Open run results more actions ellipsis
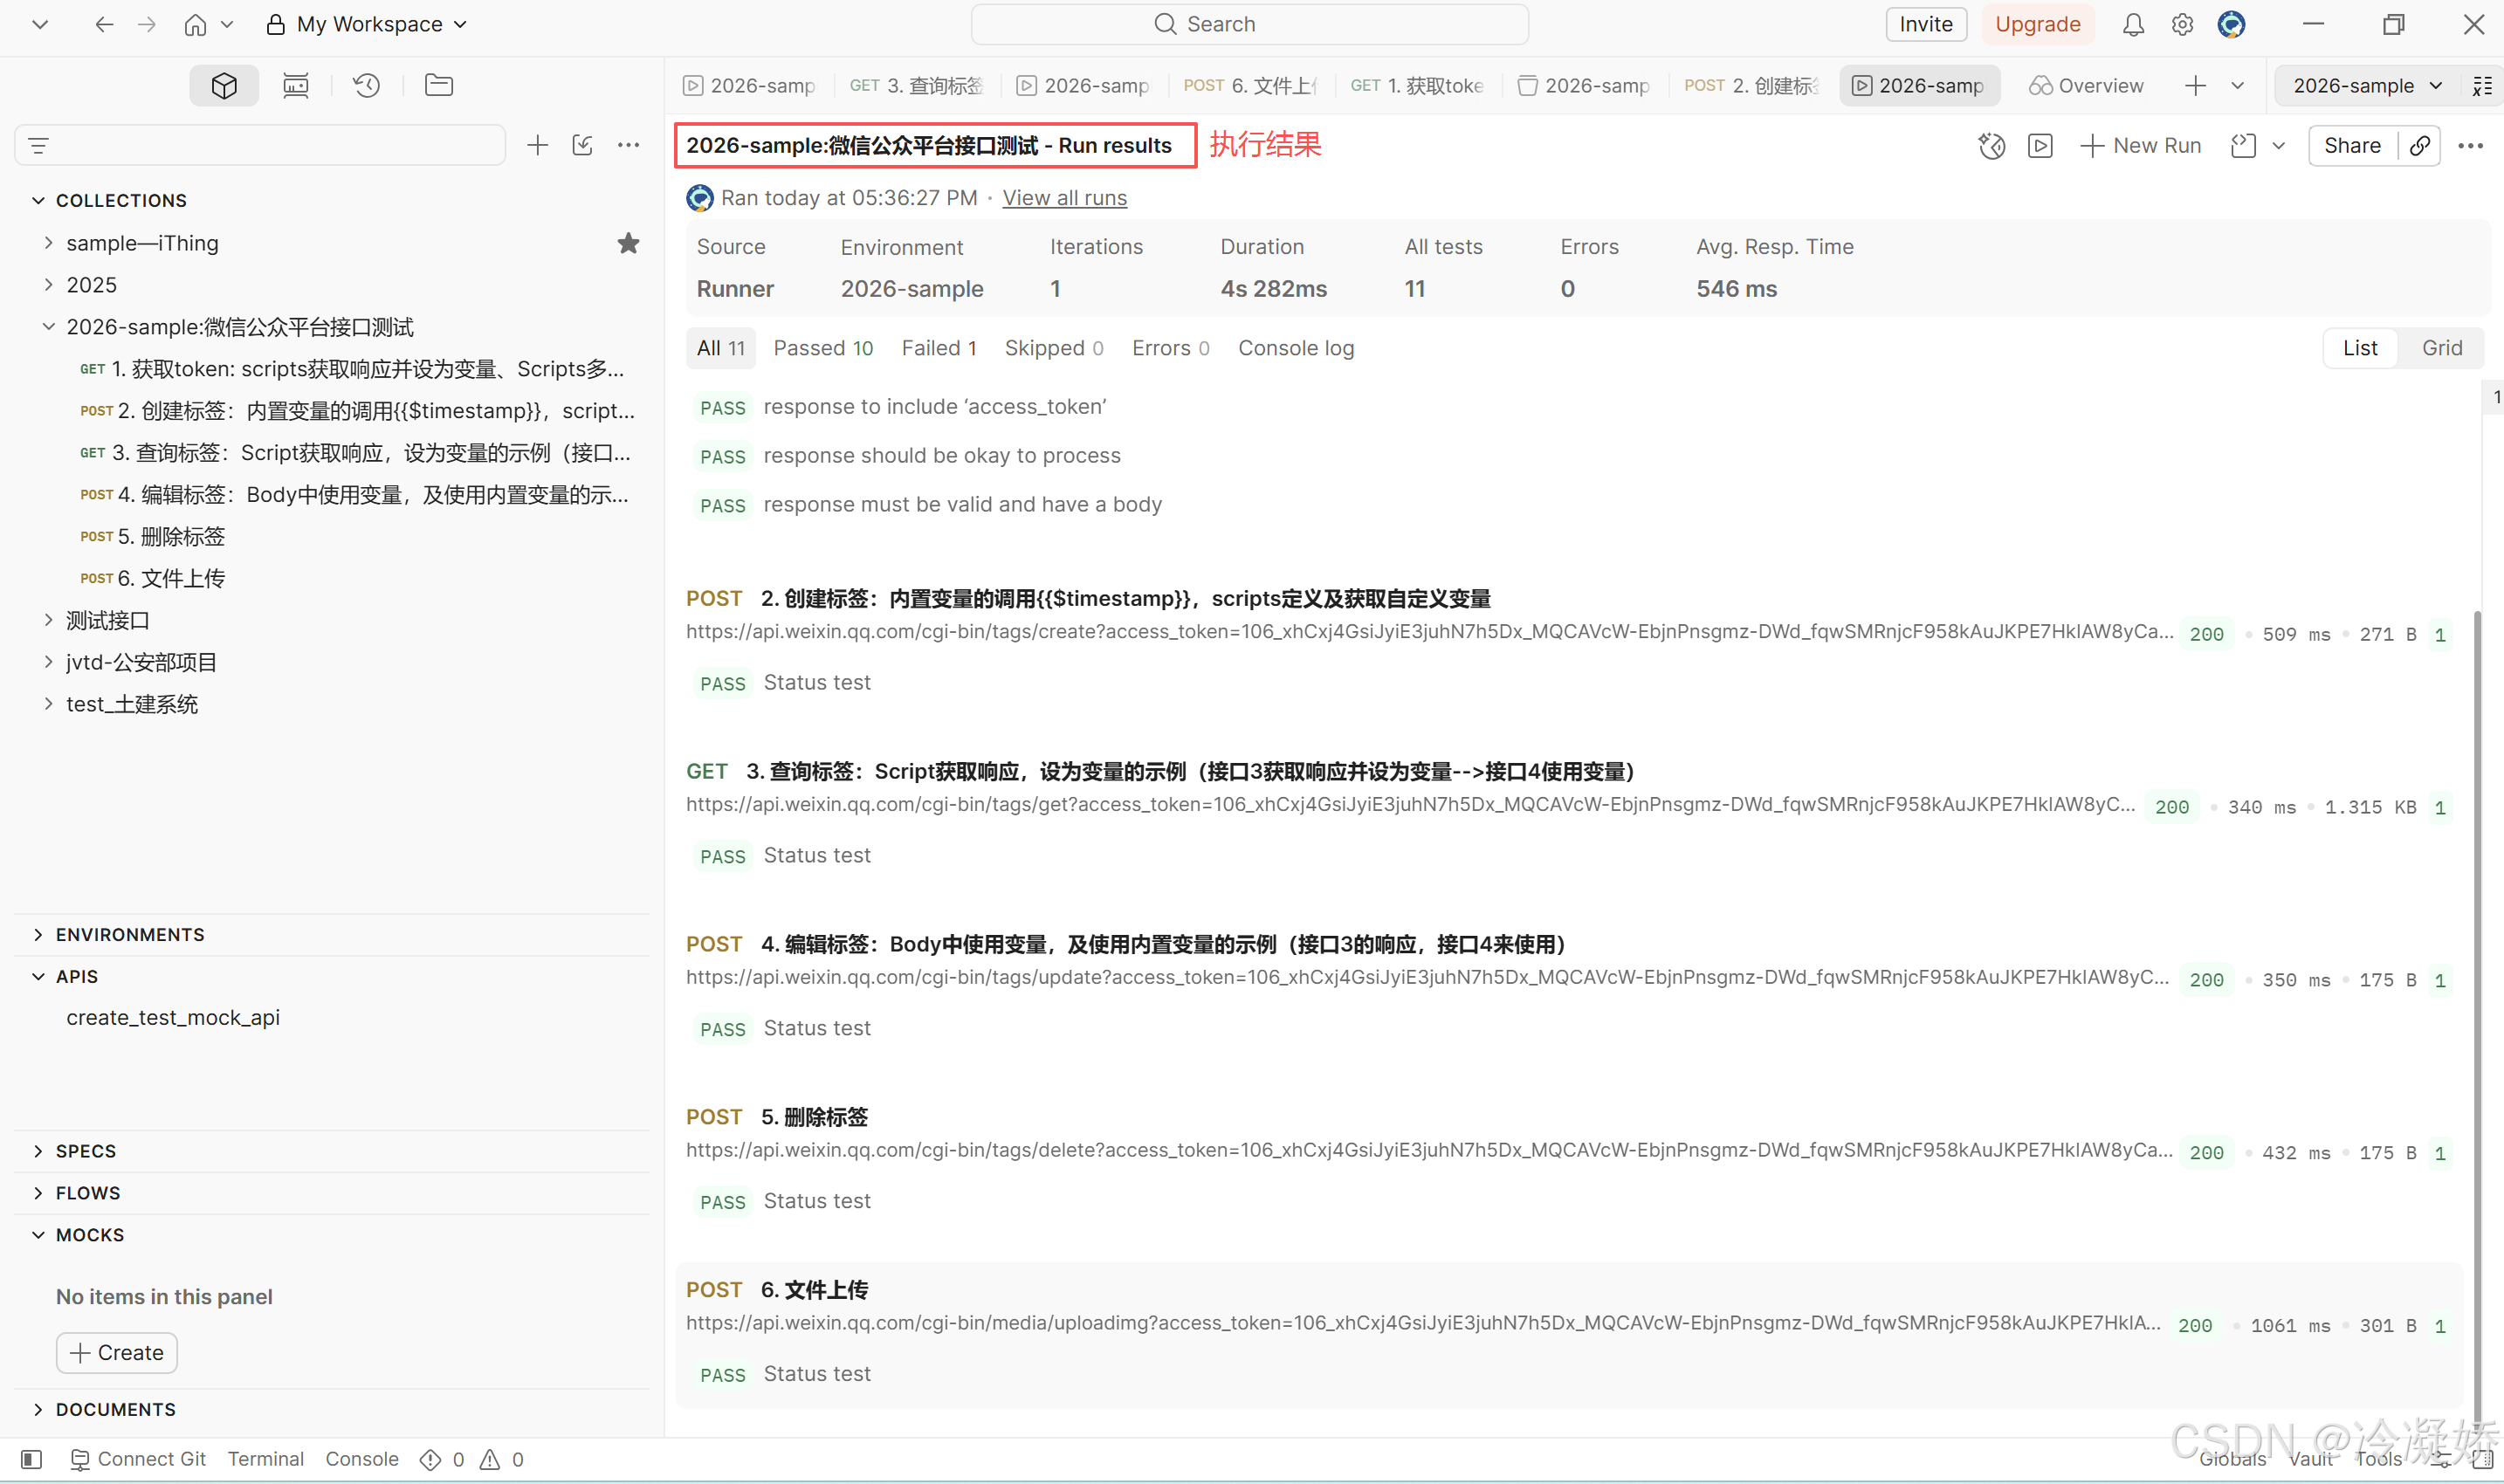Image resolution: width=2504 pixels, height=1484 pixels. pyautogui.click(x=2471, y=146)
